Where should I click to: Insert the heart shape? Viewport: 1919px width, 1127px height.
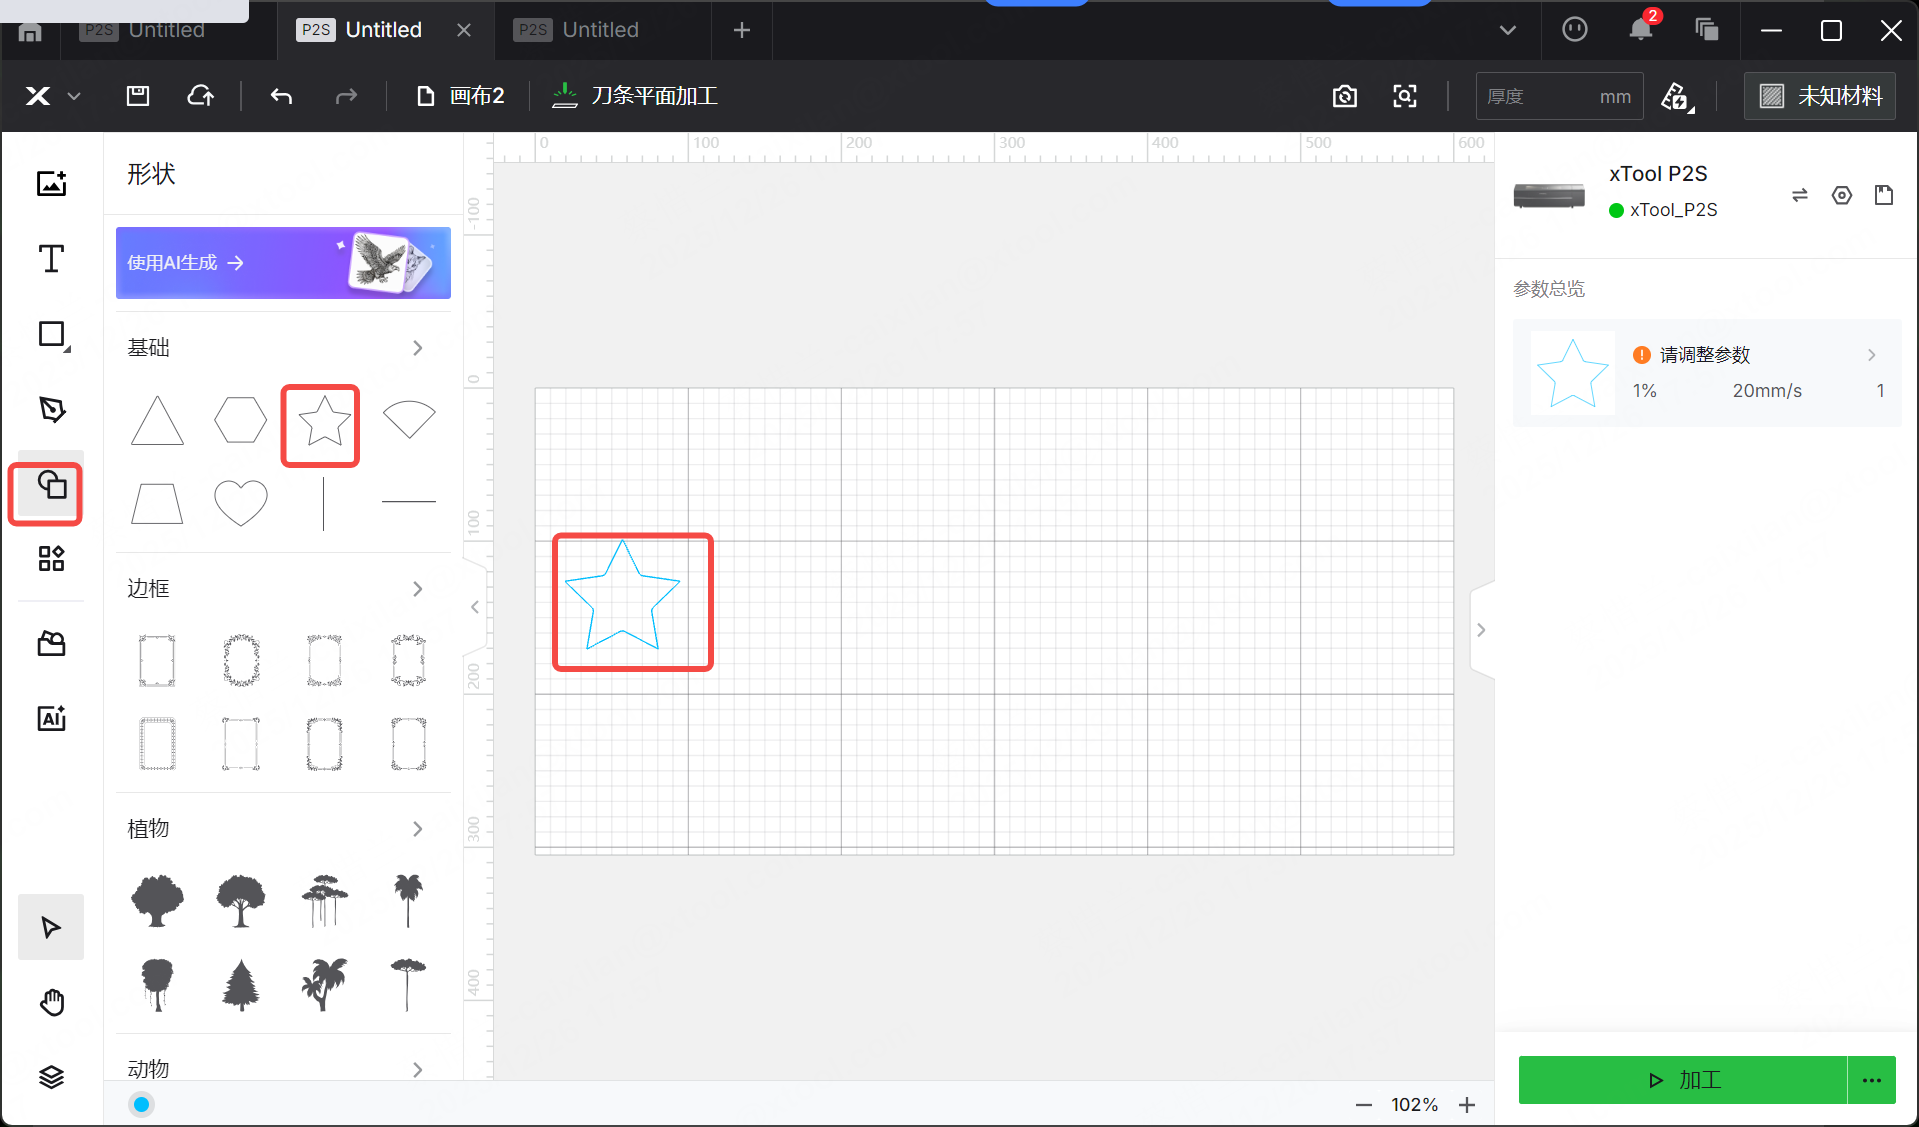click(x=240, y=502)
